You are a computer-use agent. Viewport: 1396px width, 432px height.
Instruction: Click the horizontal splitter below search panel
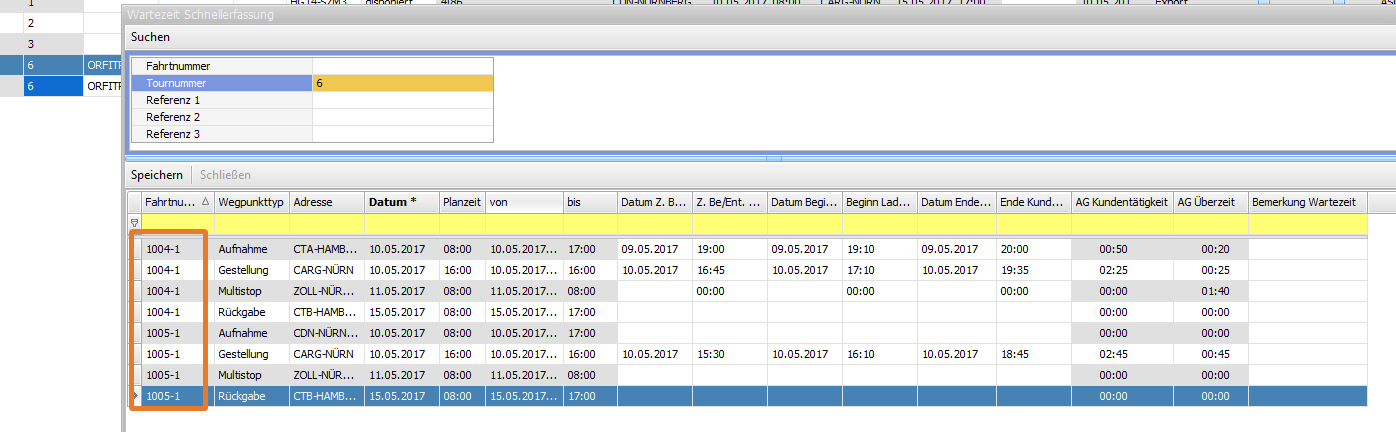tap(760, 158)
